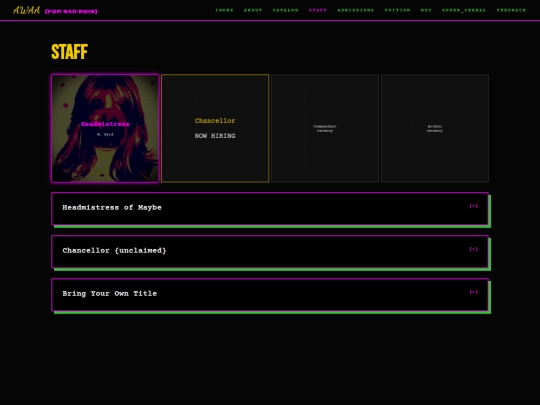Click the STAFF page heading
The image size is (540, 405).
[70, 52]
